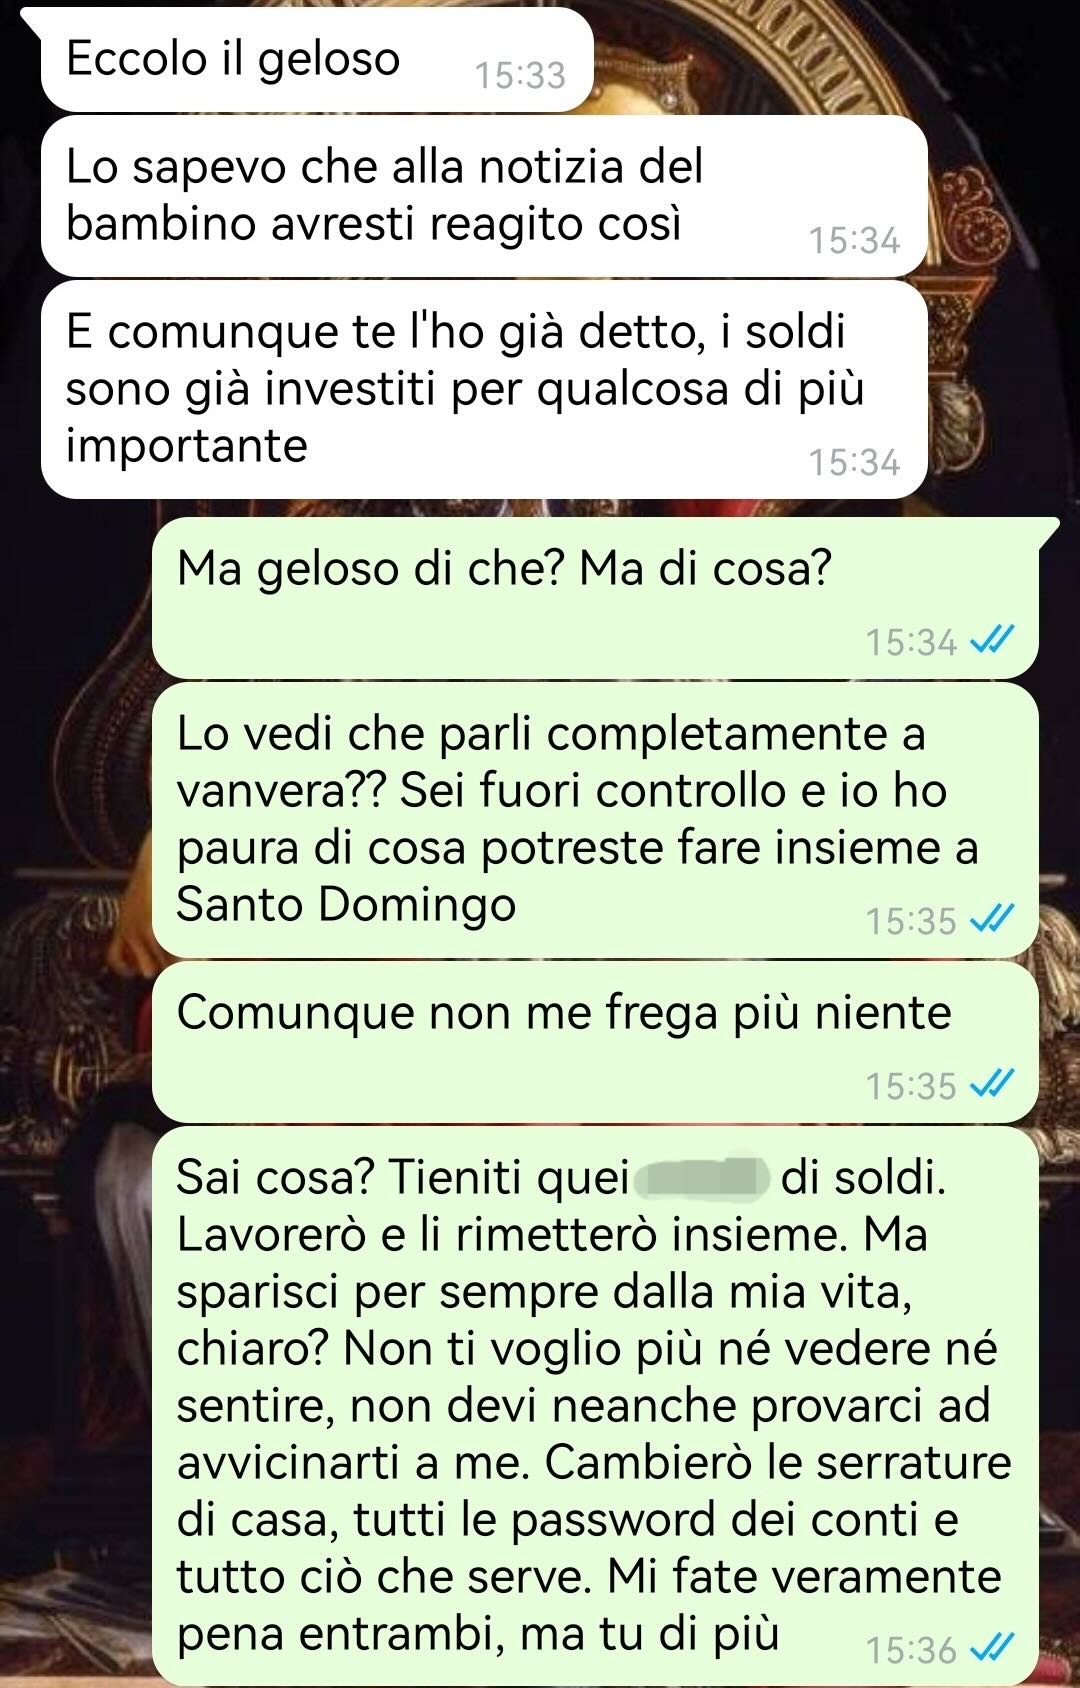Tap the blurred censored word in last message
Screen dimensions: 1080x1688
click(x=701, y=1178)
